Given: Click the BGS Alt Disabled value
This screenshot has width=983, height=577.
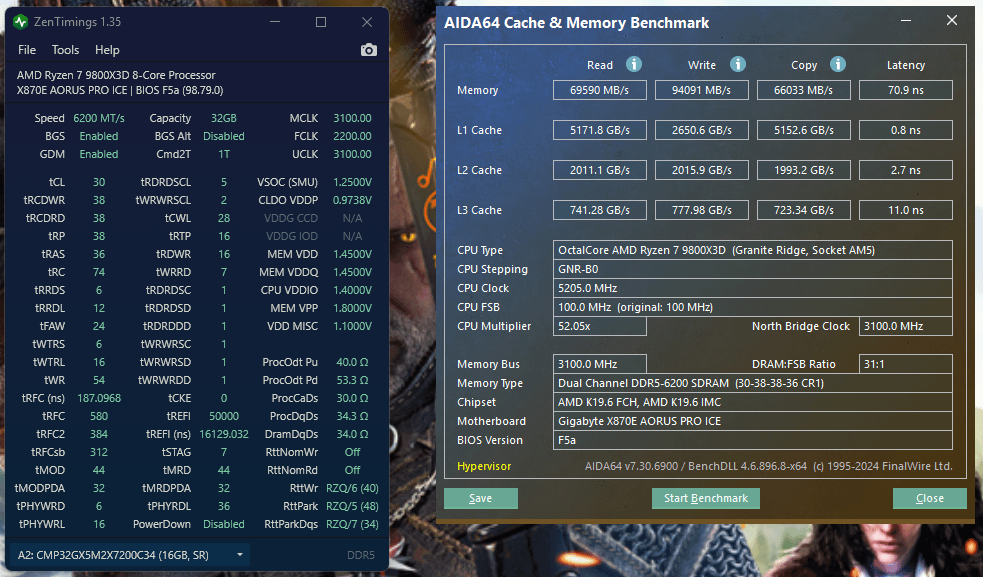Looking at the screenshot, I should (x=224, y=136).
